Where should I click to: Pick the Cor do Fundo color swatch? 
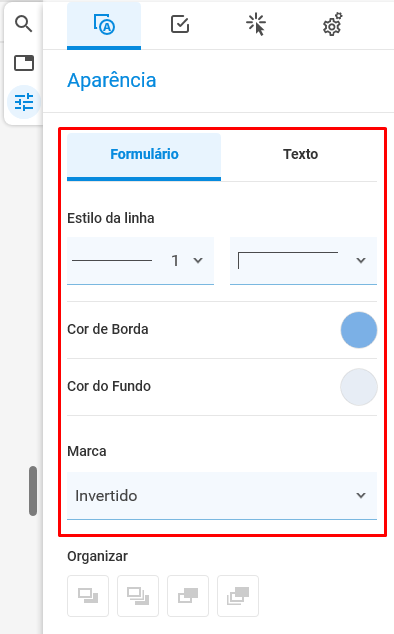(359, 387)
